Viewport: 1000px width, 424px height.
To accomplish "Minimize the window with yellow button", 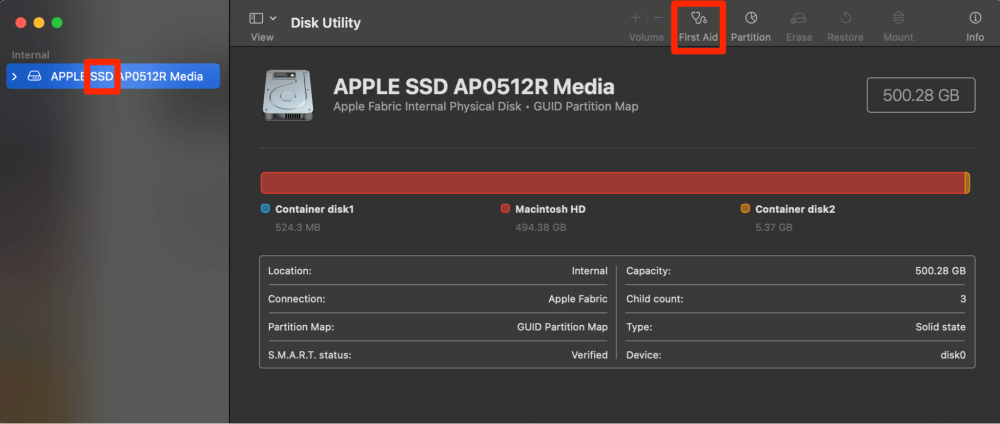I will pyautogui.click(x=39, y=22).
